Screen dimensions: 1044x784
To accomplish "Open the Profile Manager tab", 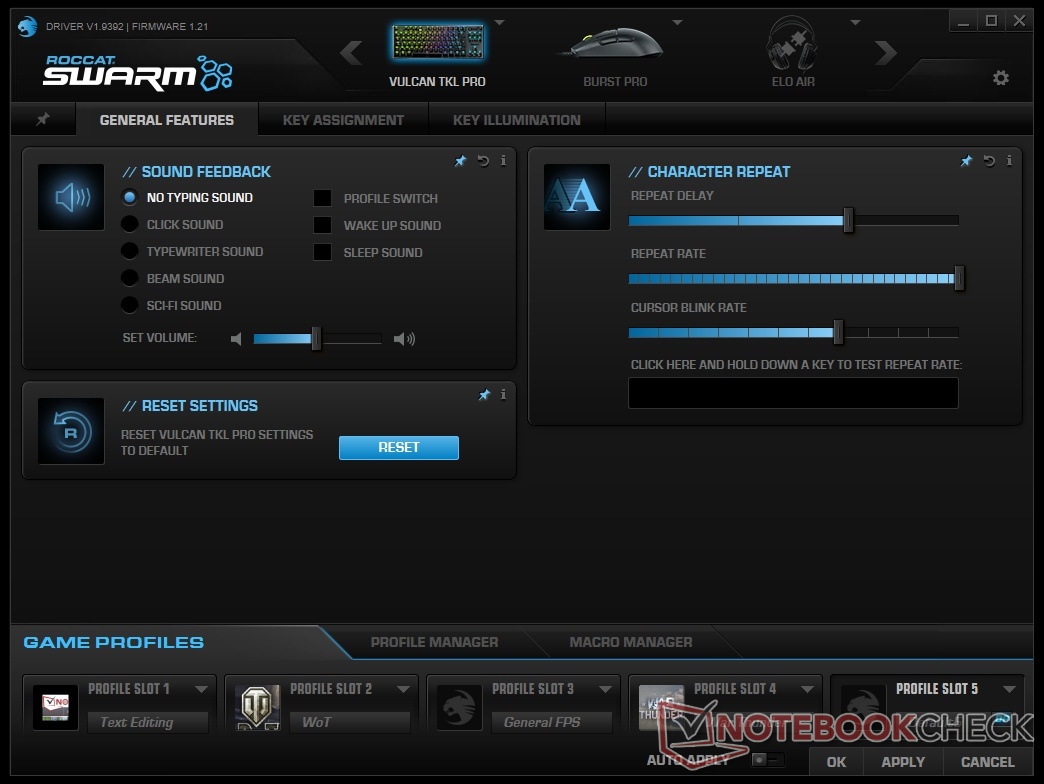I will 434,642.
